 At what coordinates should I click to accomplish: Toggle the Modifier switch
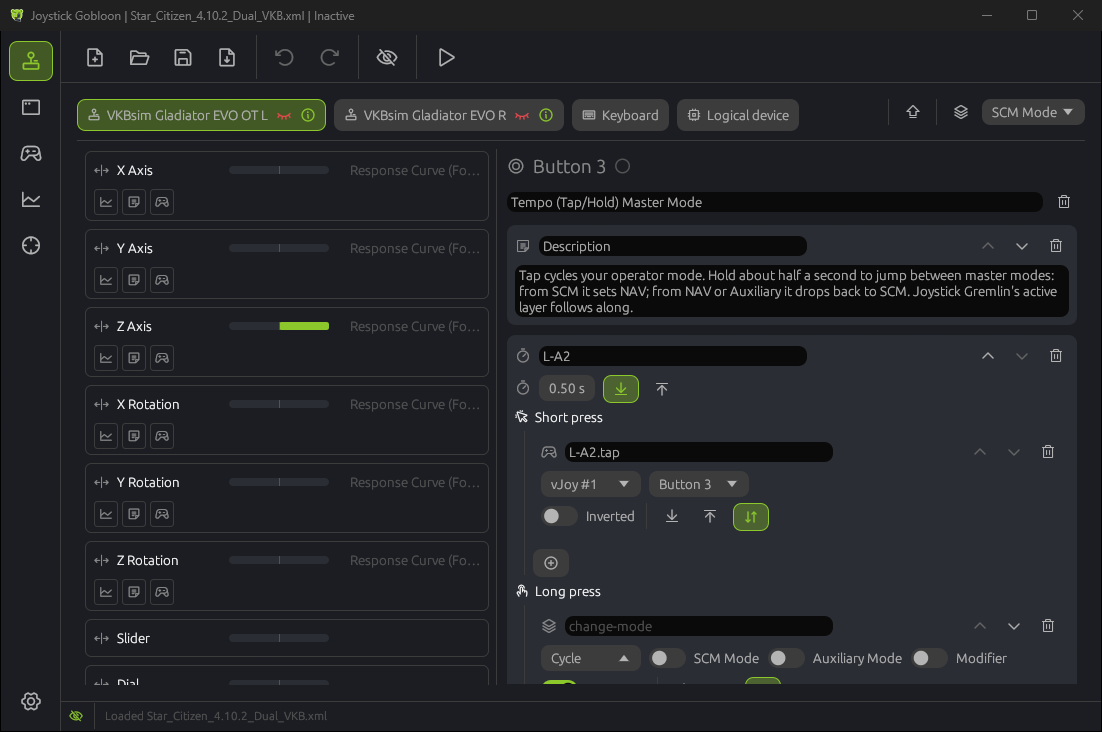929,658
